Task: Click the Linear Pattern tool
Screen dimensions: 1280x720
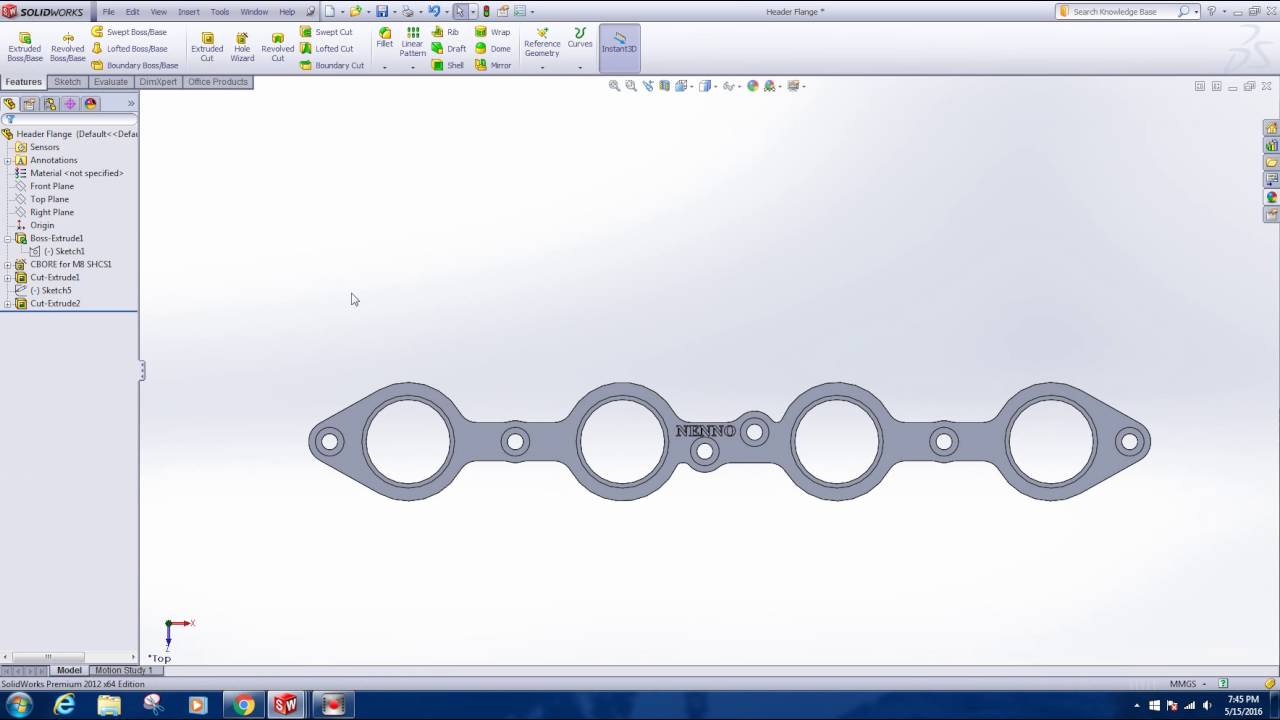Action: tap(413, 42)
